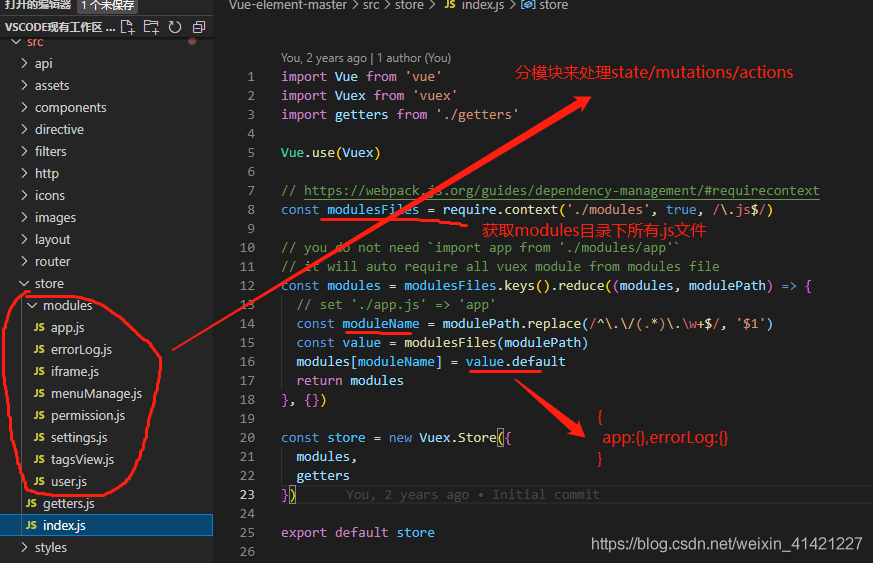Click the JS icon beside iframe.js
The image size is (873, 563).
tap(39, 371)
